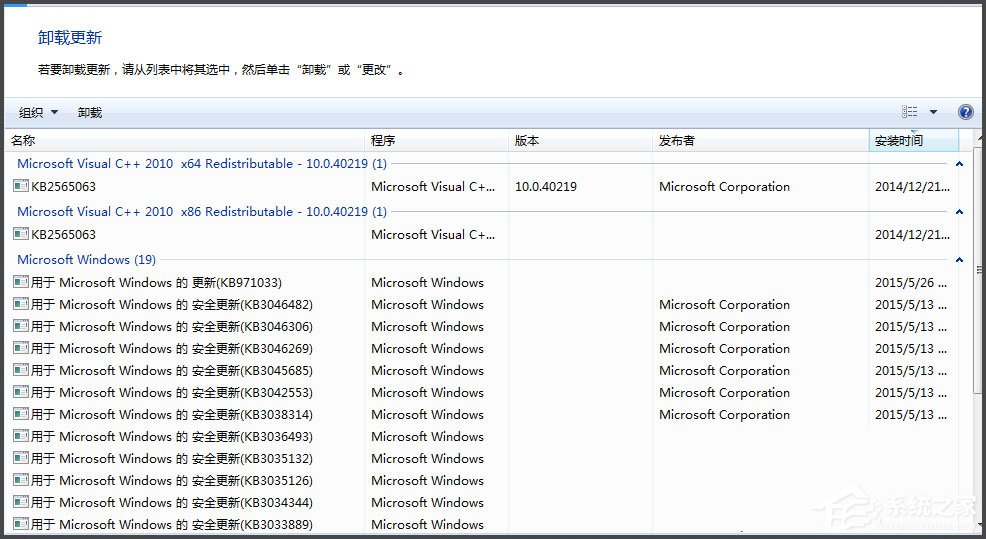The width and height of the screenshot is (986, 539).
Task: Click the KB2565063 icon under x86 Redistributable
Action: tap(21, 234)
